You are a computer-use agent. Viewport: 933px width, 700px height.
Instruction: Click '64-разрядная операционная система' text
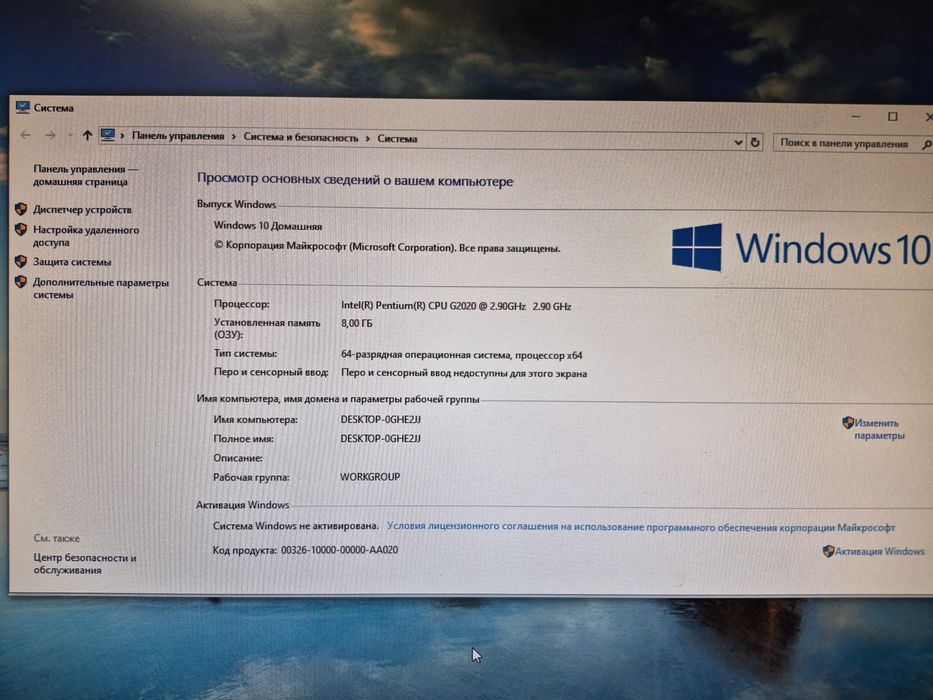coord(461,355)
